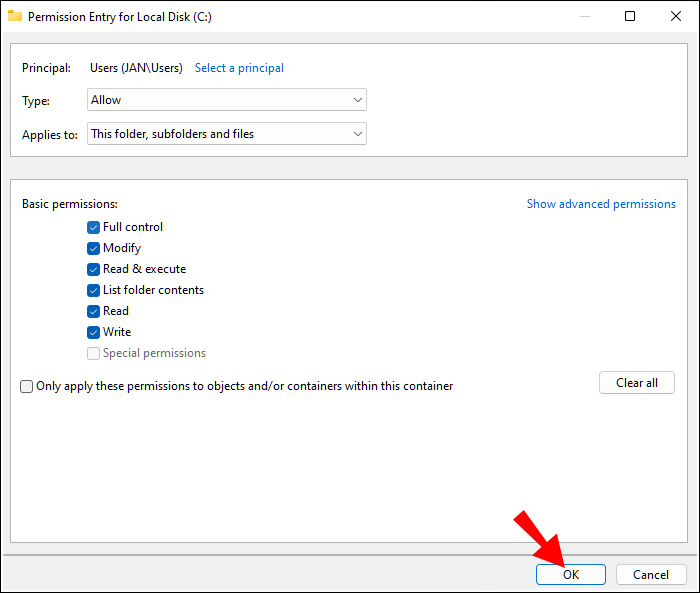Open Show advanced permissions link

tap(601, 204)
